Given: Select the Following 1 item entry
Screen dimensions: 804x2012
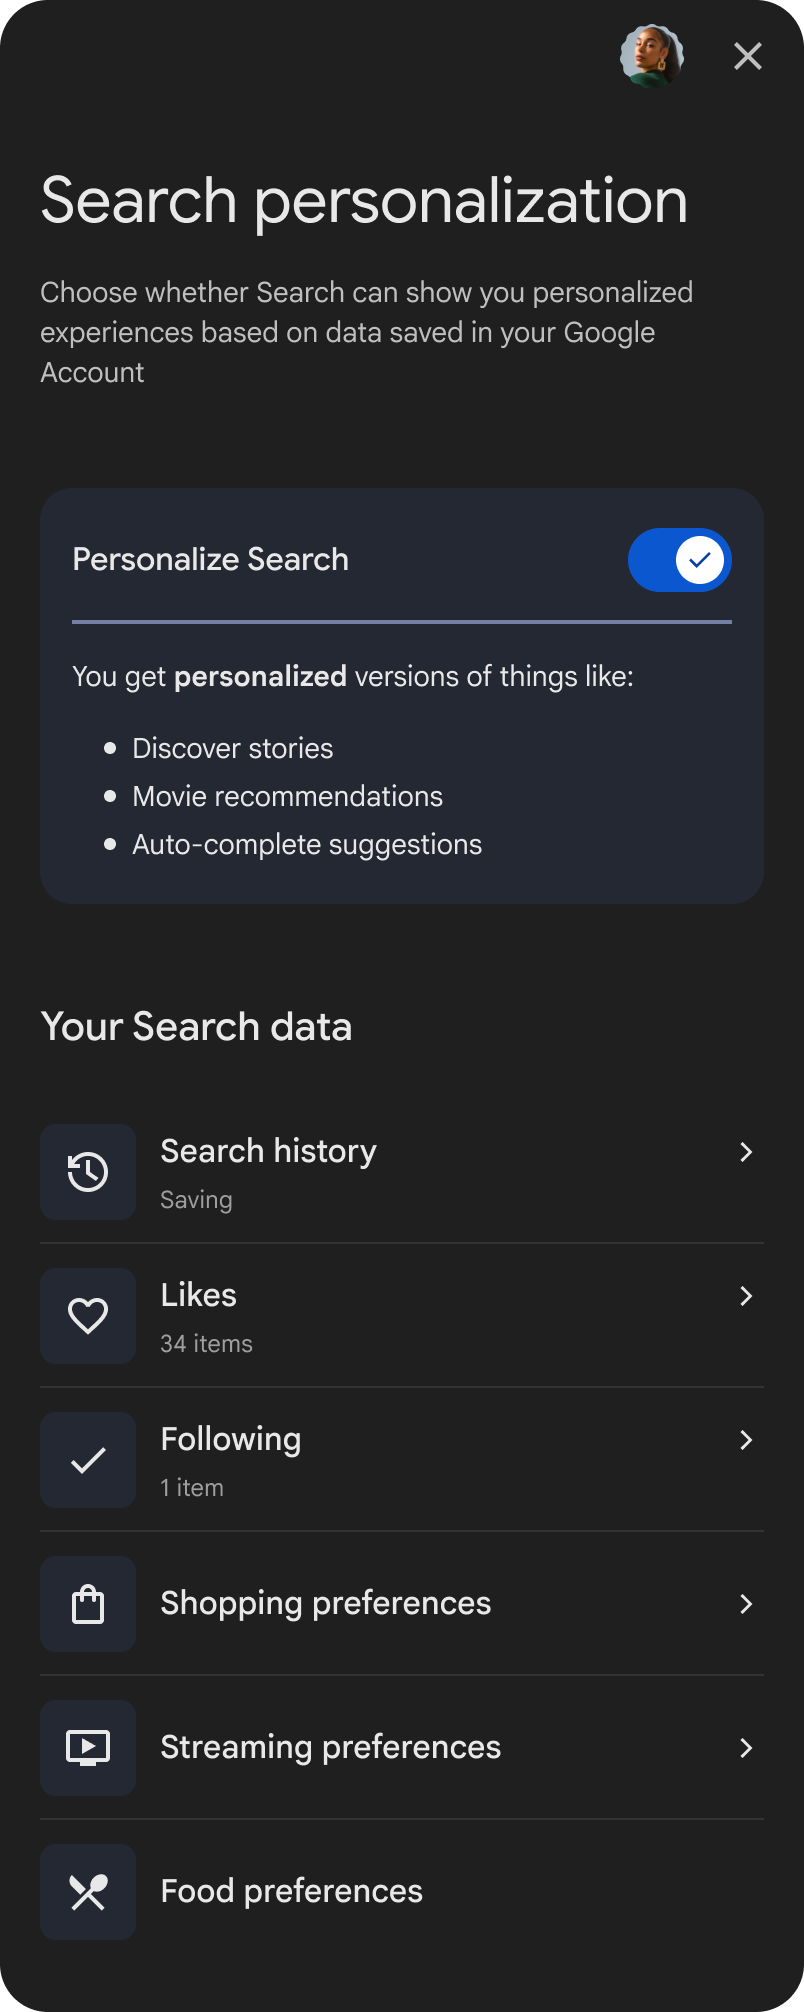Looking at the screenshot, I should (x=231, y=1440).
